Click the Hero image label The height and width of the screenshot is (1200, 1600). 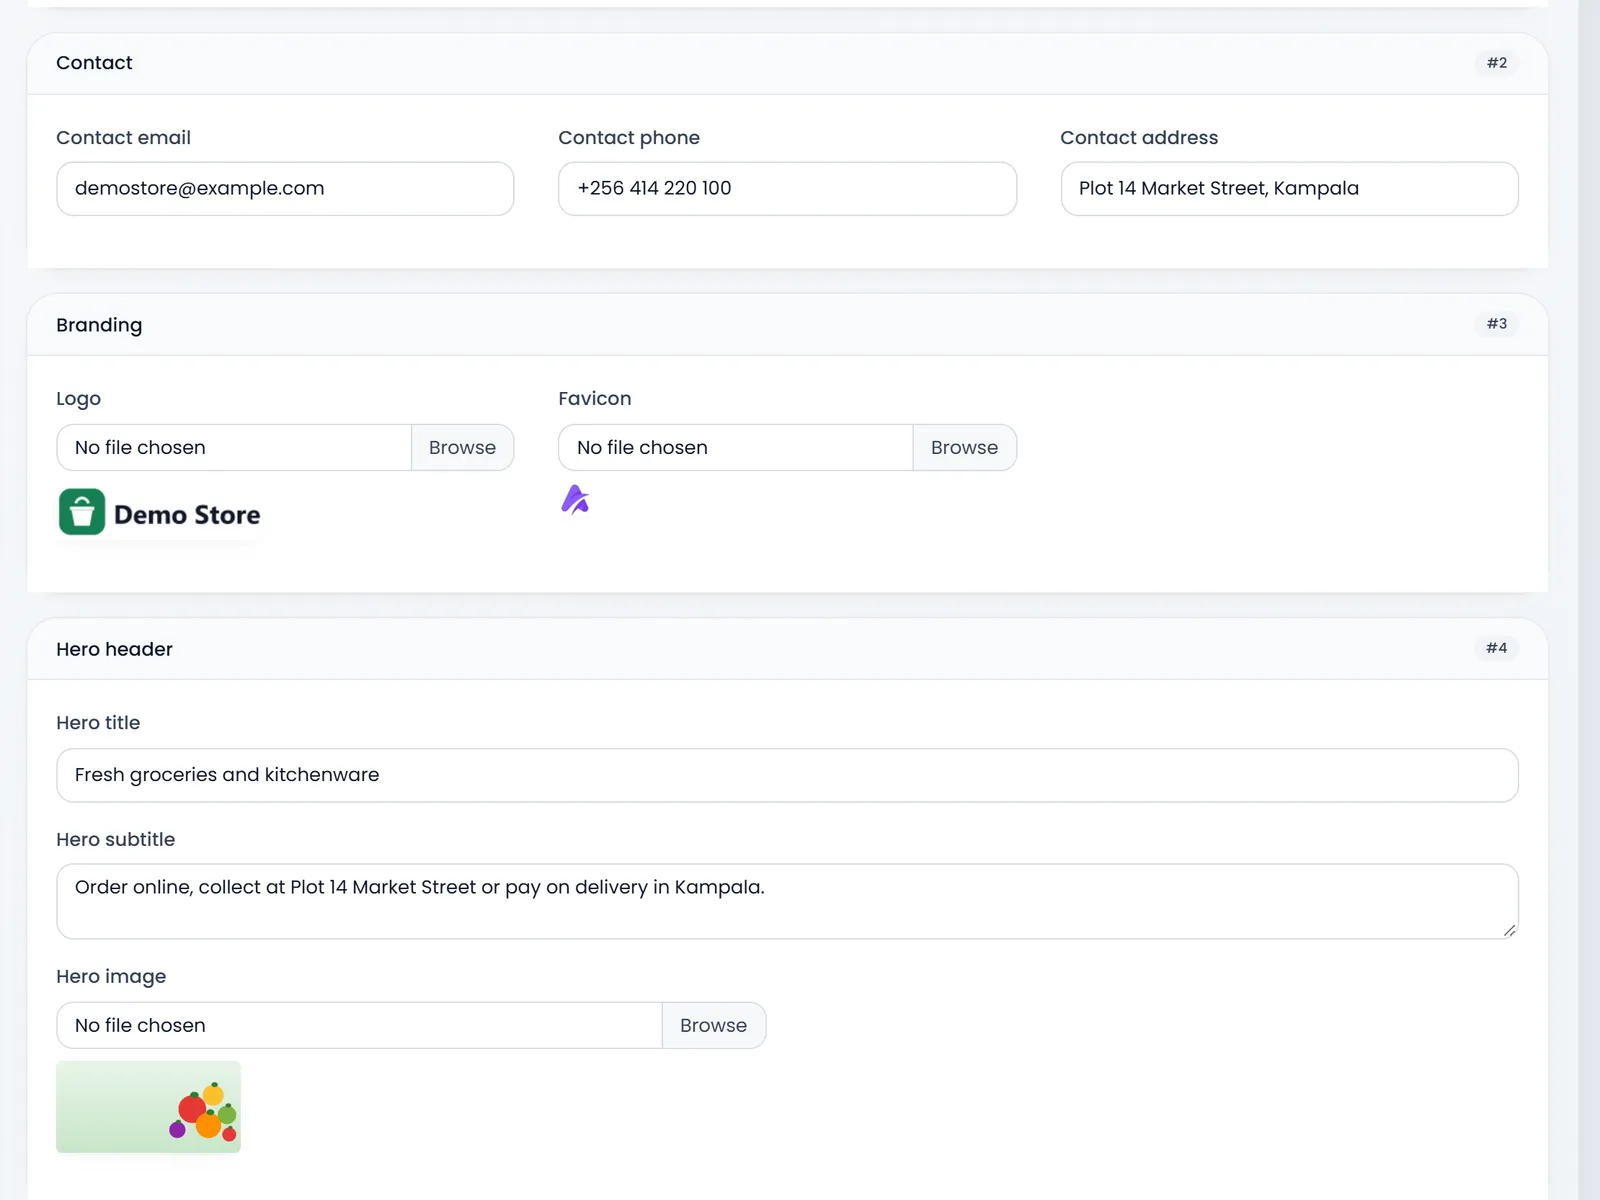coord(111,977)
